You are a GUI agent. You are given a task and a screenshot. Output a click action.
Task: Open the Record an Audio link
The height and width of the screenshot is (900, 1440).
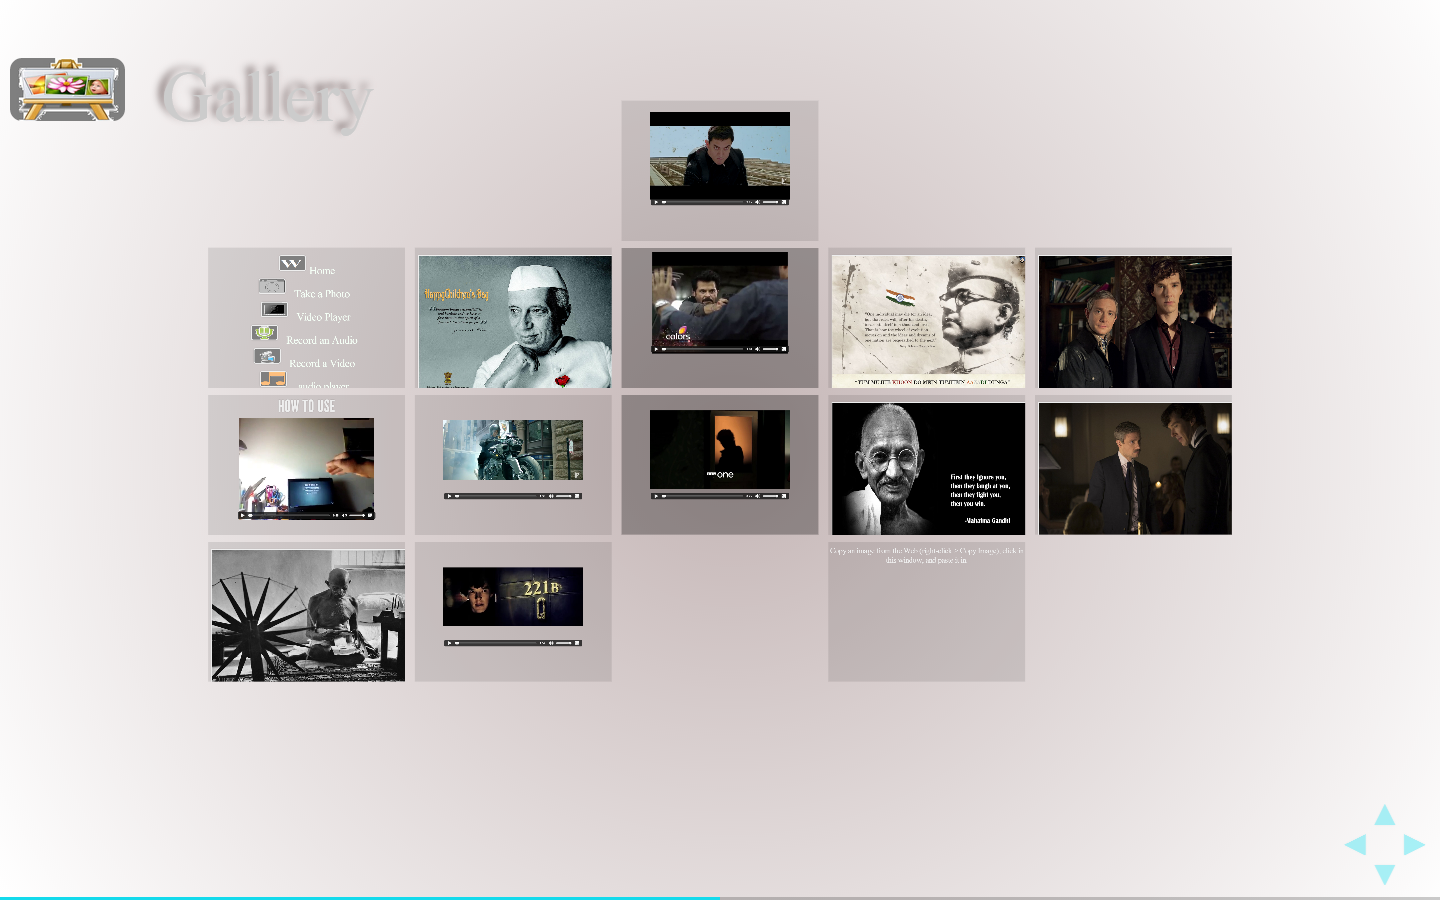[322, 340]
